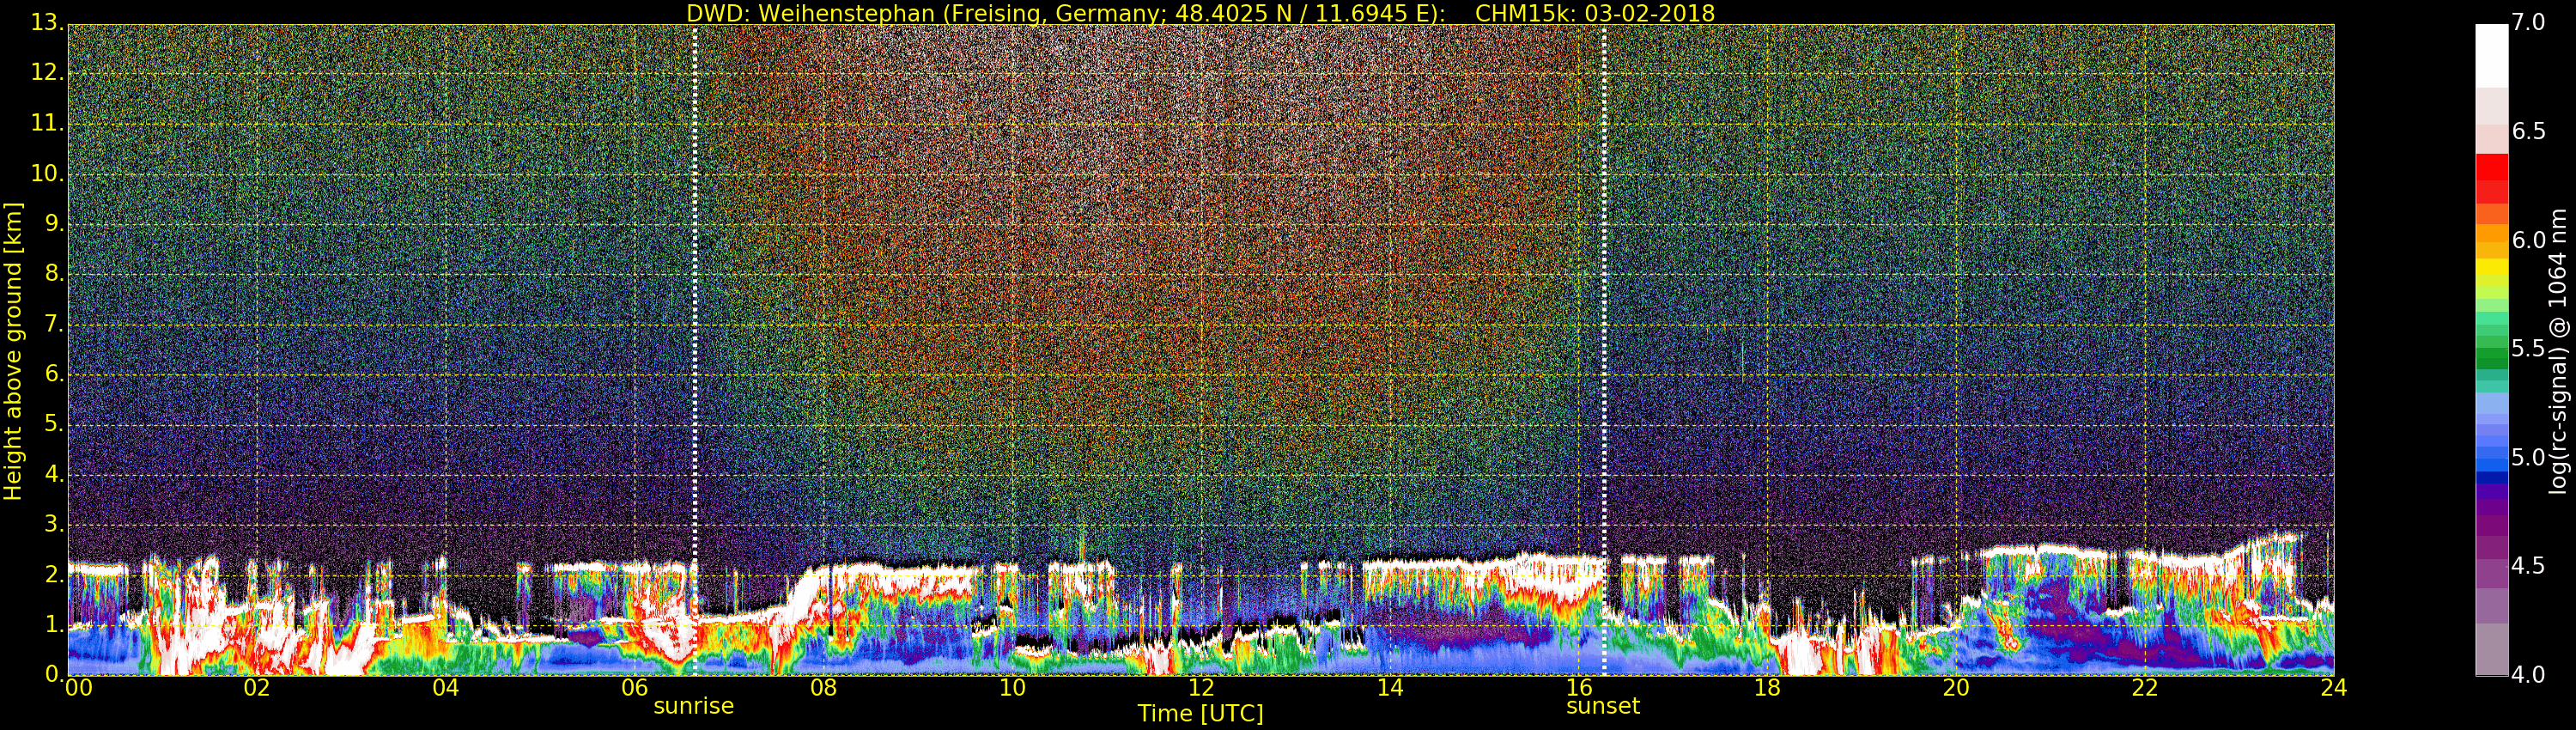2576x730 pixels.
Task: Click the dotted white sunrise line in the plot
Action: point(695,350)
